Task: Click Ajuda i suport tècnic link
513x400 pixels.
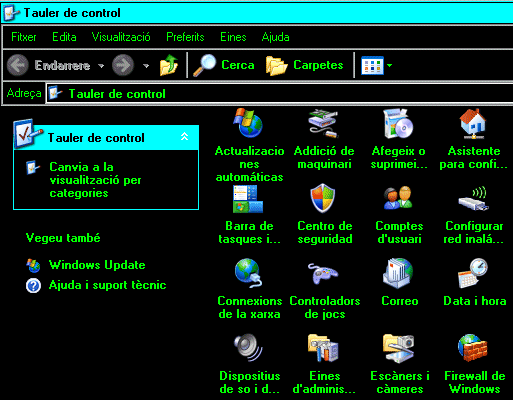Action: click(107, 285)
